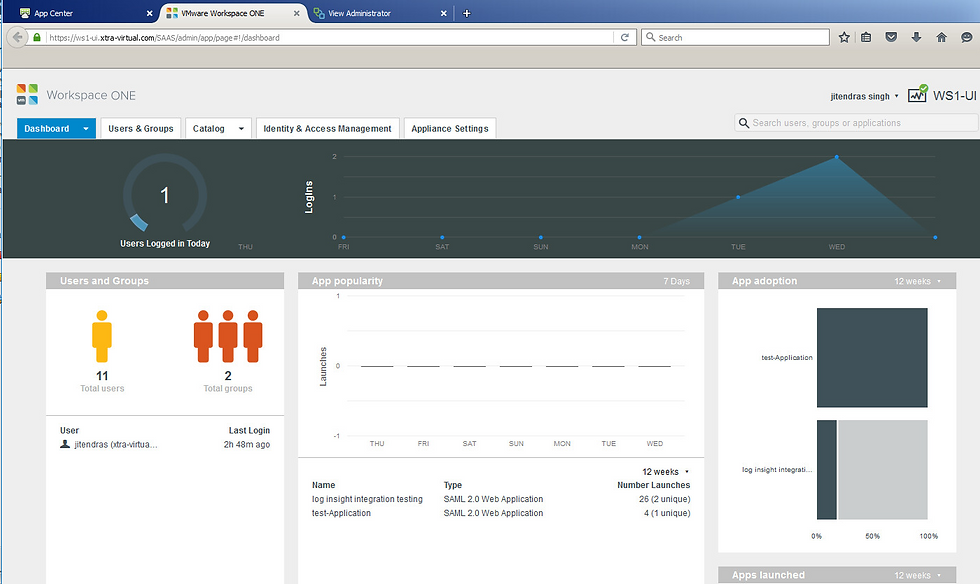Open the jitendras singh account menu
This screenshot has width=980, height=584.
click(x=864, y=96)
